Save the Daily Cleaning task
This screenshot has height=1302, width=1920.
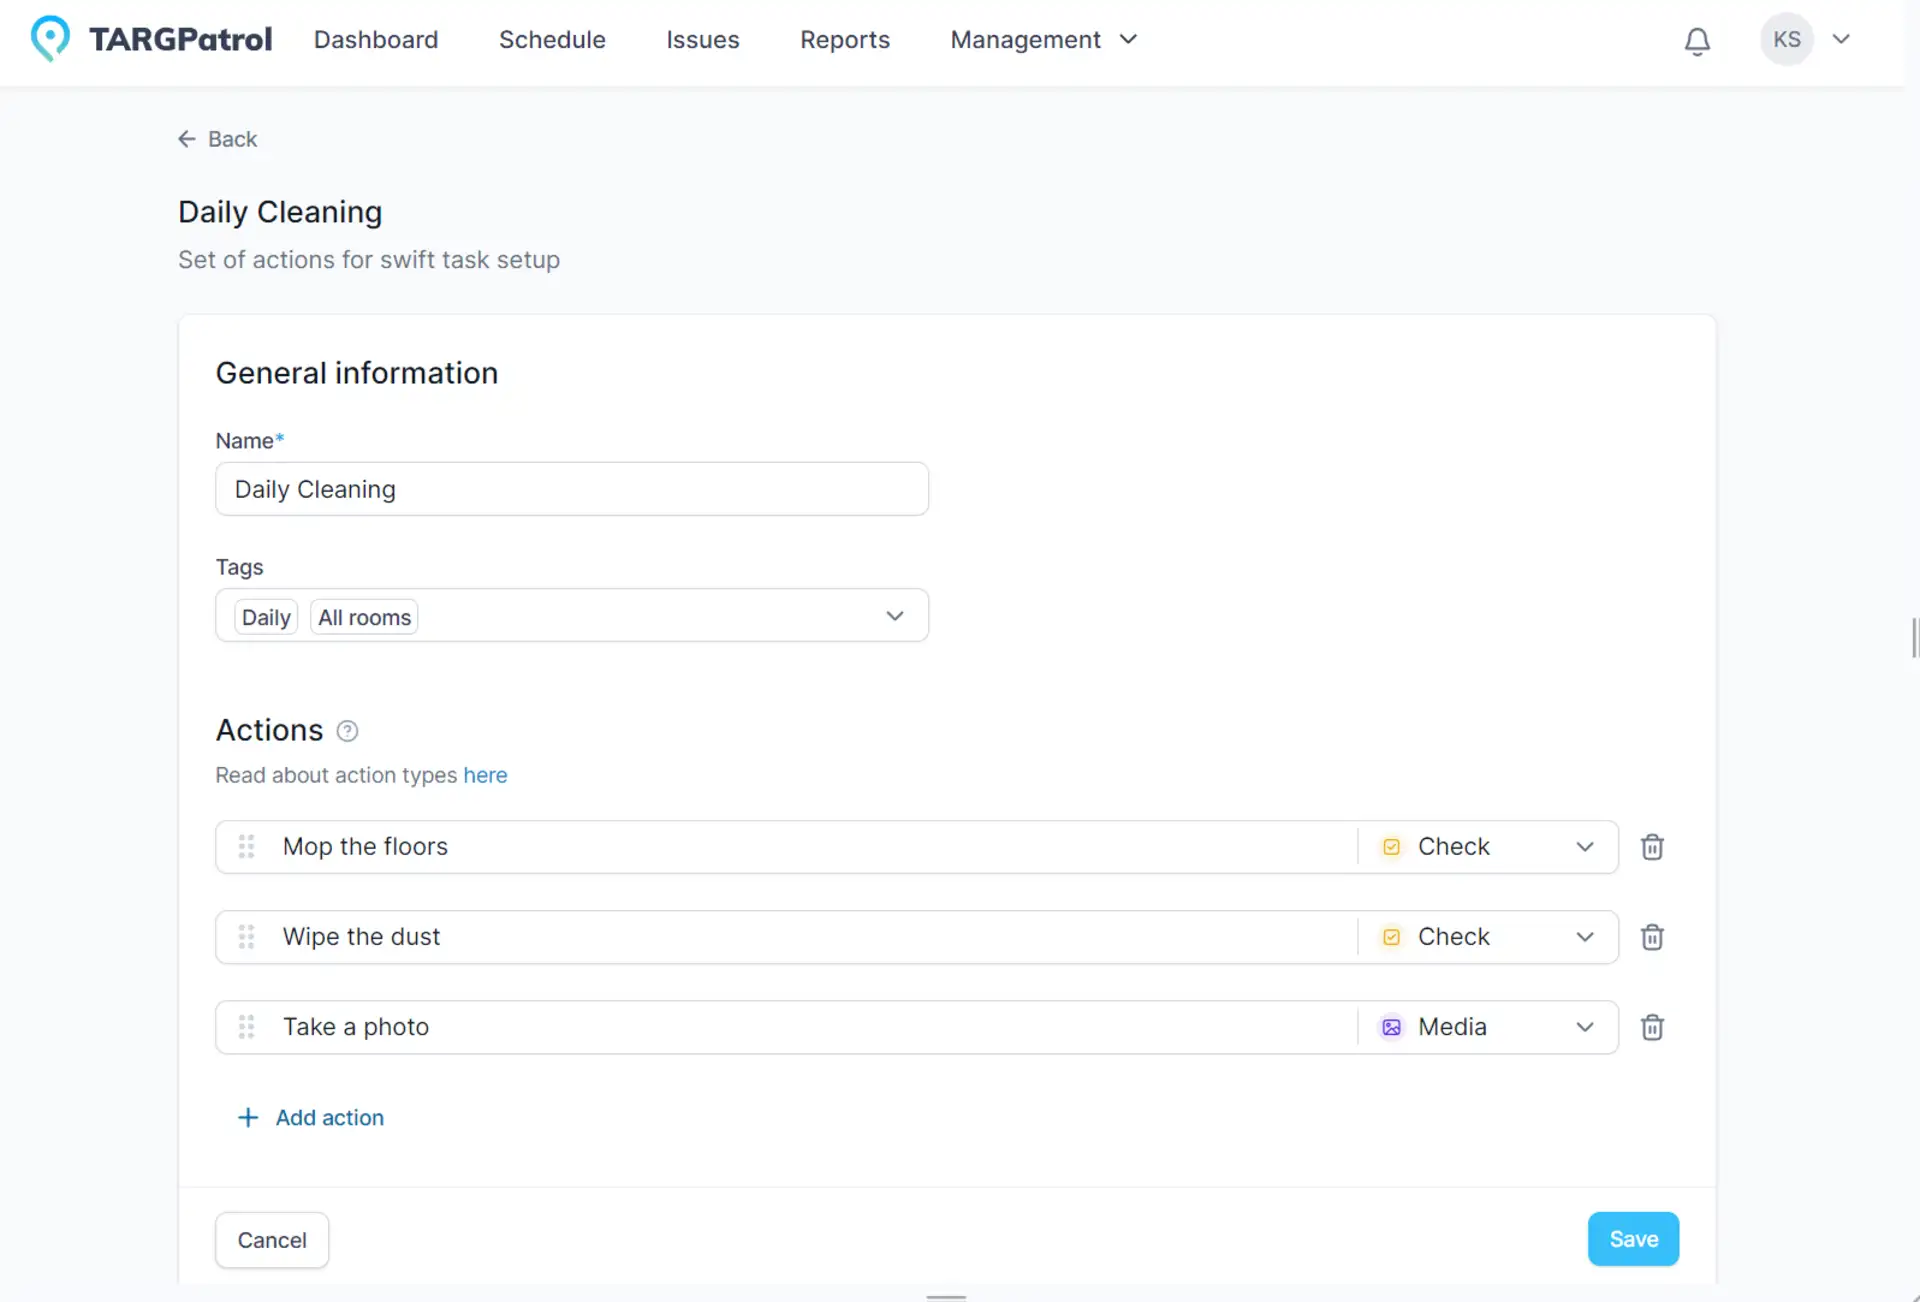(x=1632, y=1239)
